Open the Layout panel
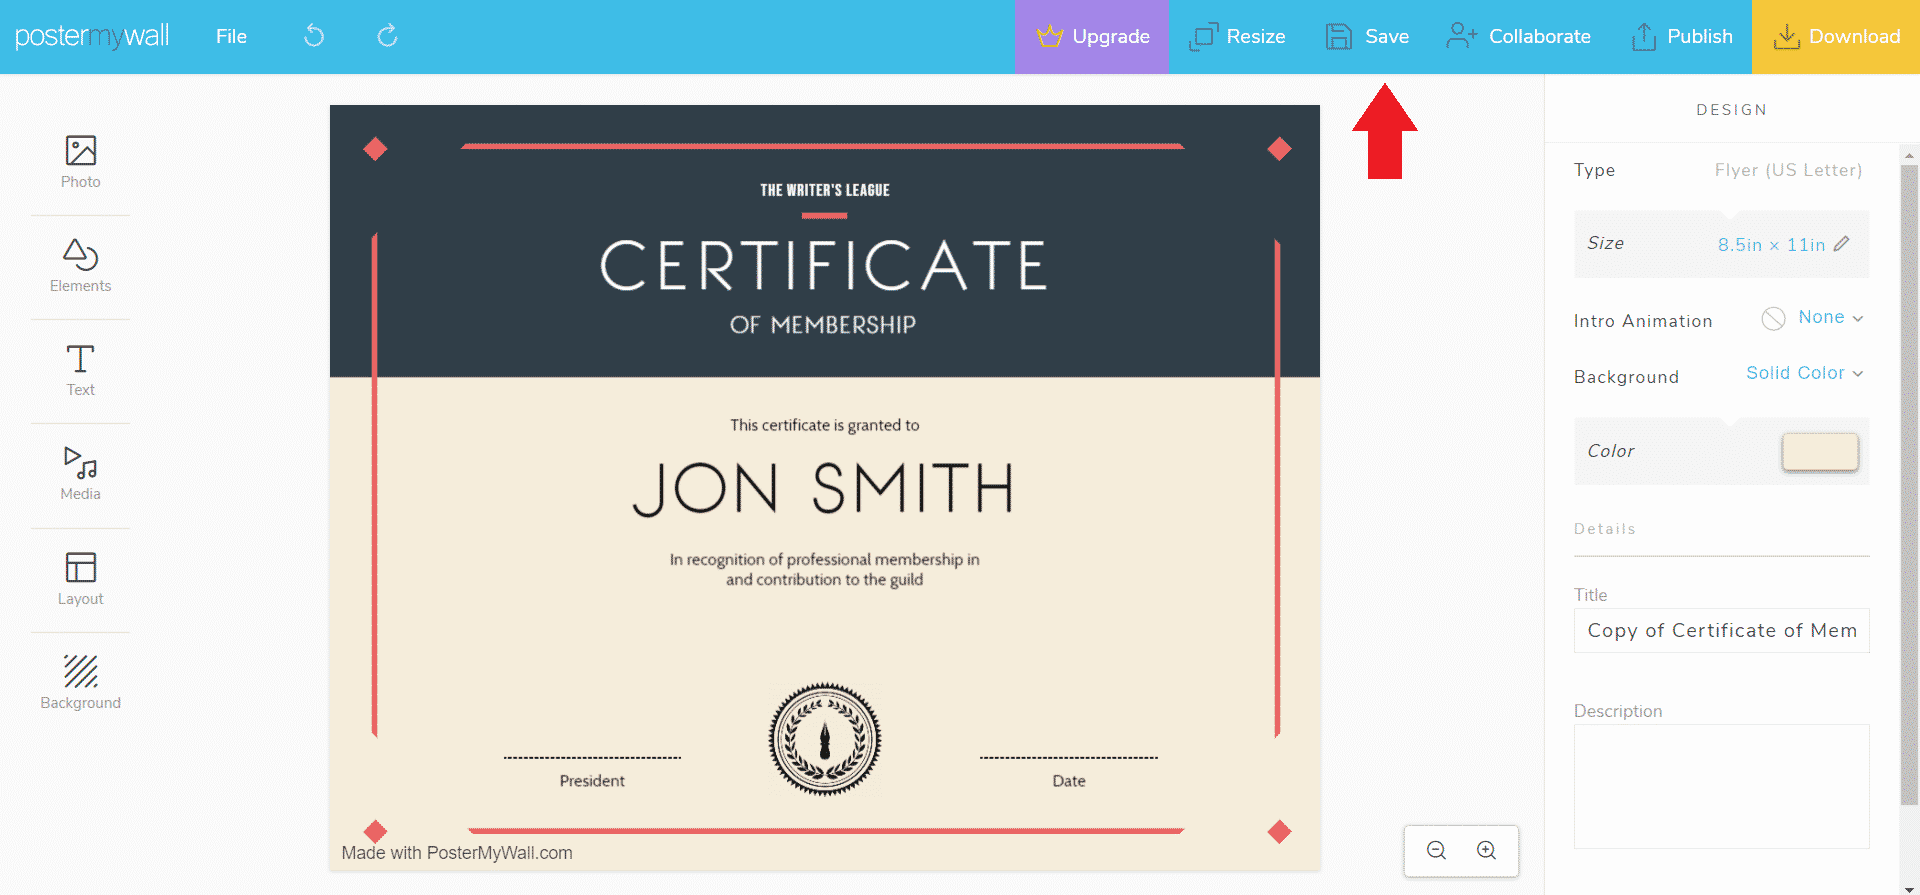The image size is (1920, 895). tap(80, 579)
